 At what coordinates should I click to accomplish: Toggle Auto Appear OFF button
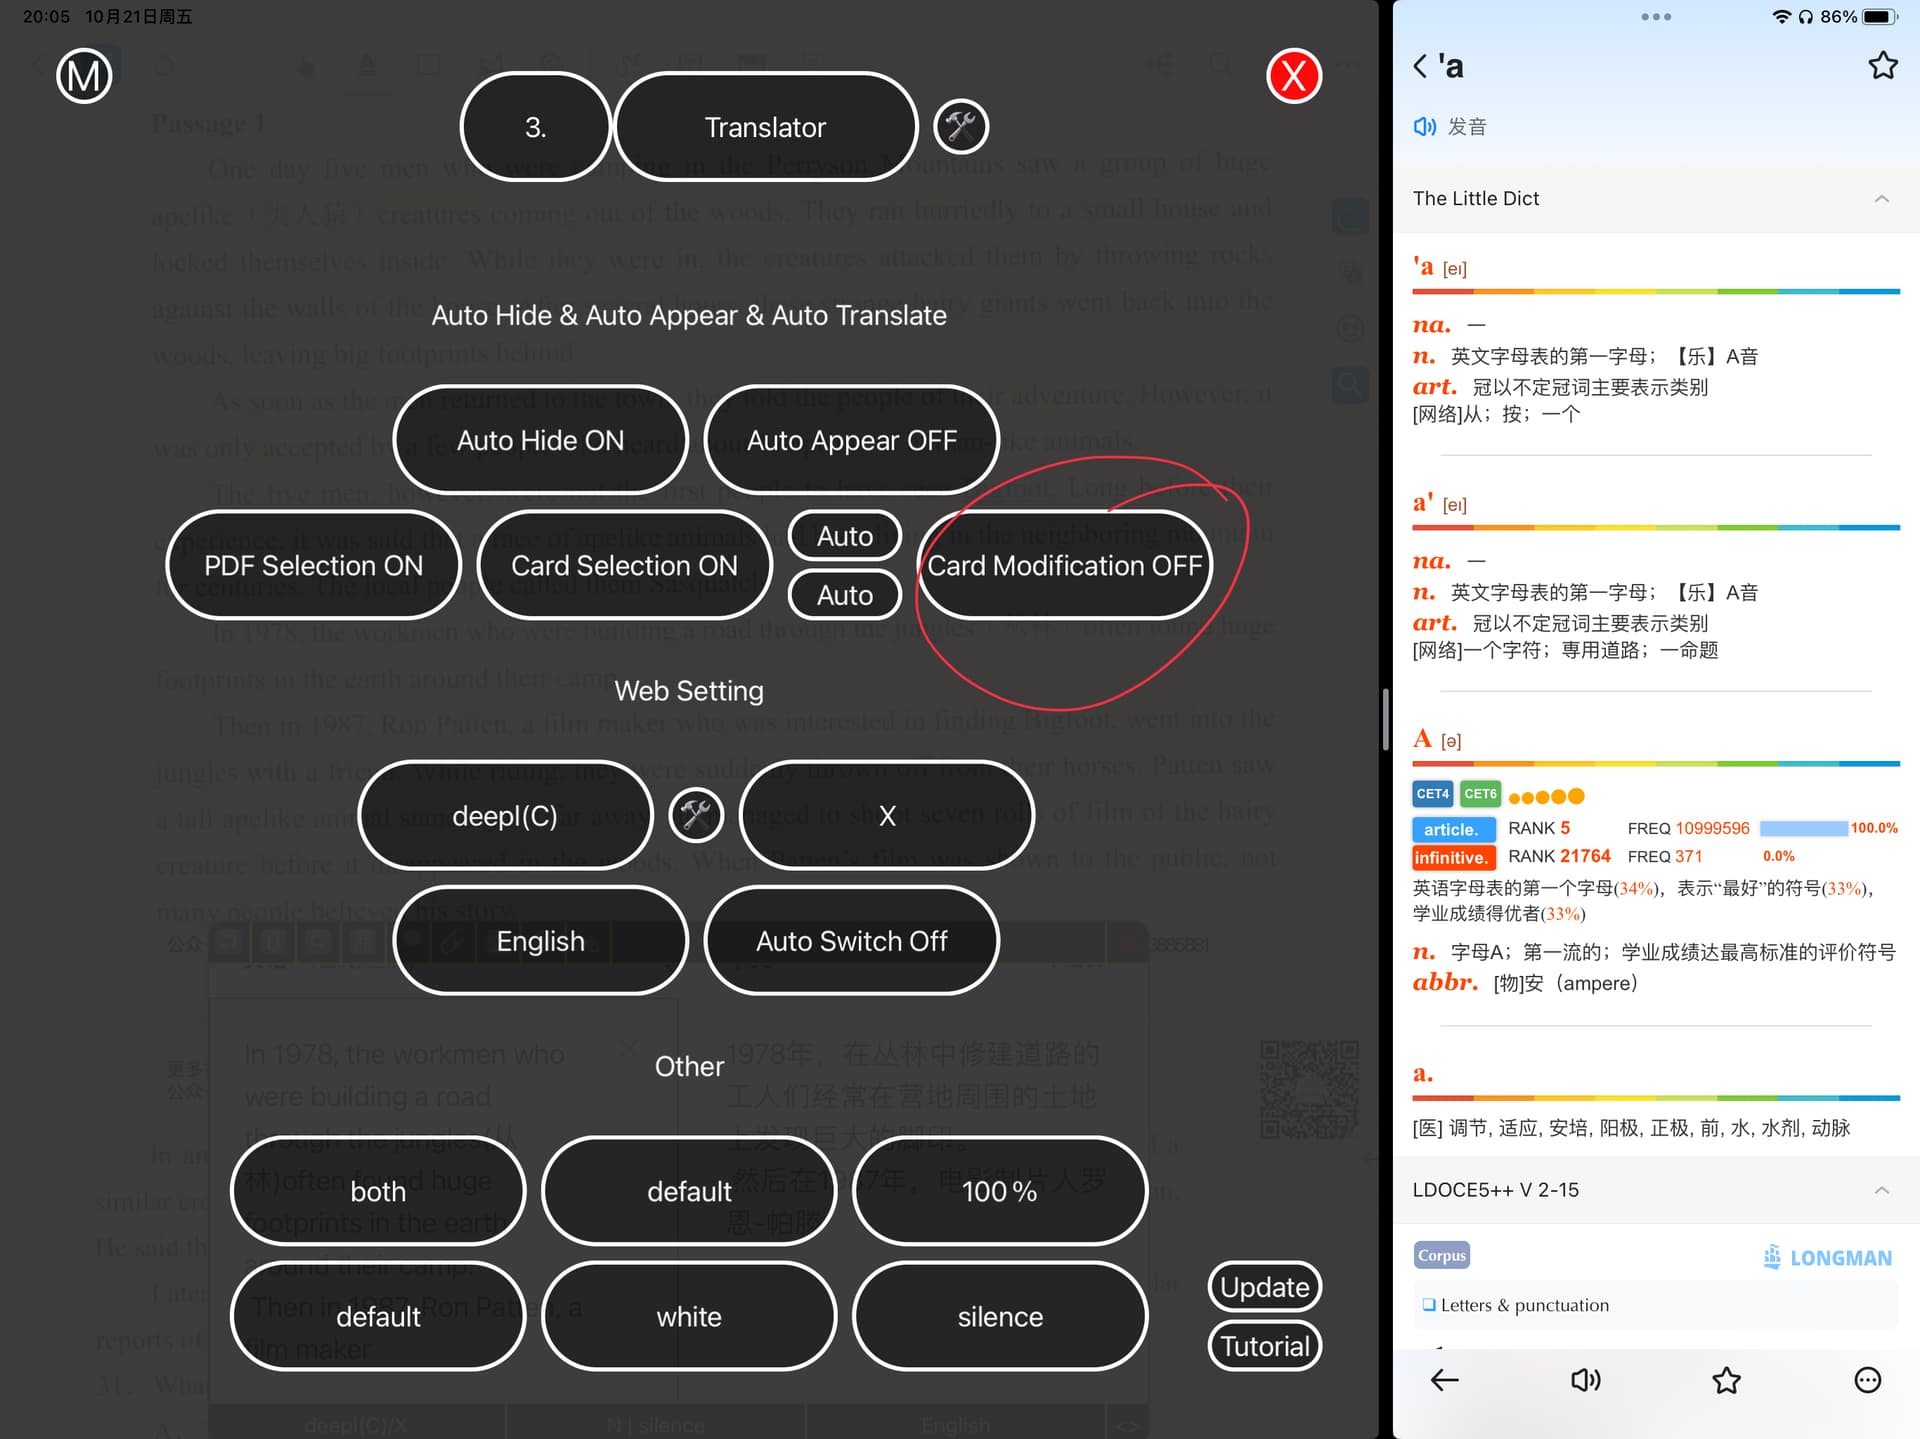853,438
